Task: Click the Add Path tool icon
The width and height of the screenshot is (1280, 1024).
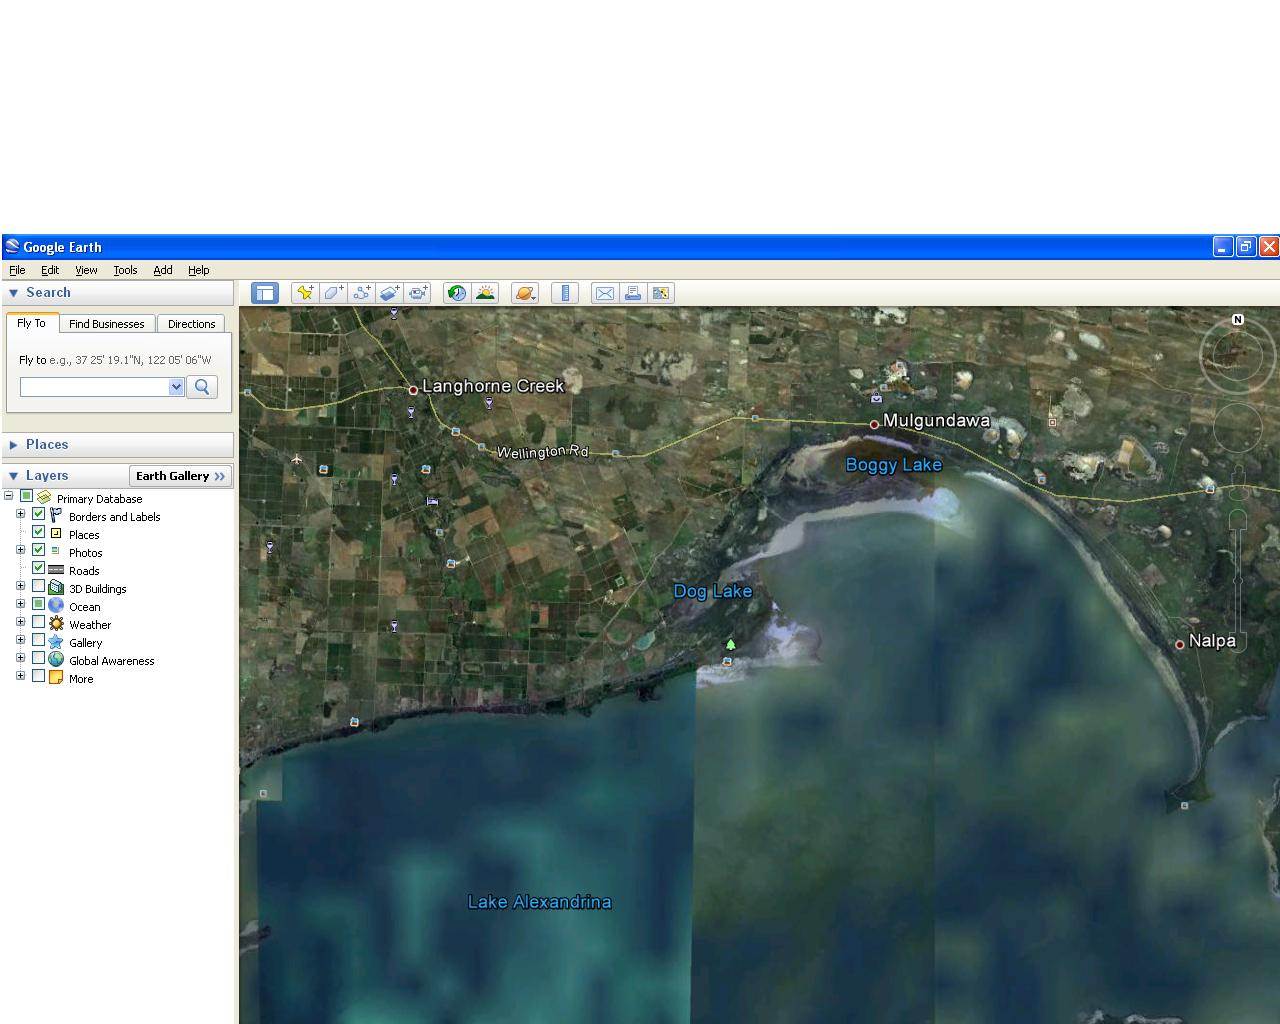Action: 361,293
